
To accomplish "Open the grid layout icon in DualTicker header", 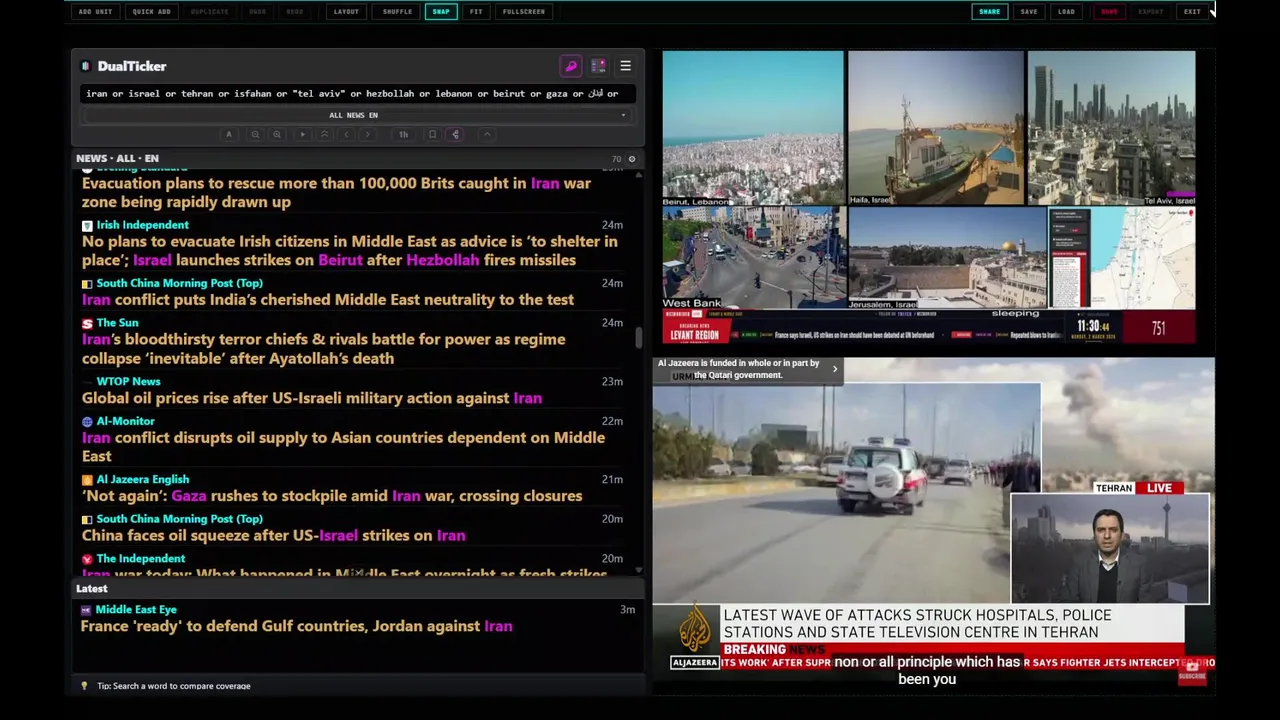I will tap(598, 66).
